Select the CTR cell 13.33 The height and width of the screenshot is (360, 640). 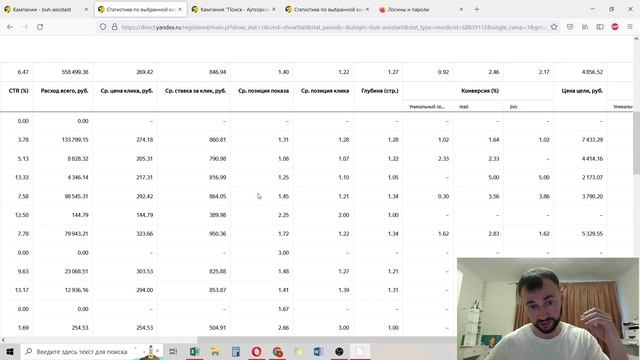[x=22, y=178]
